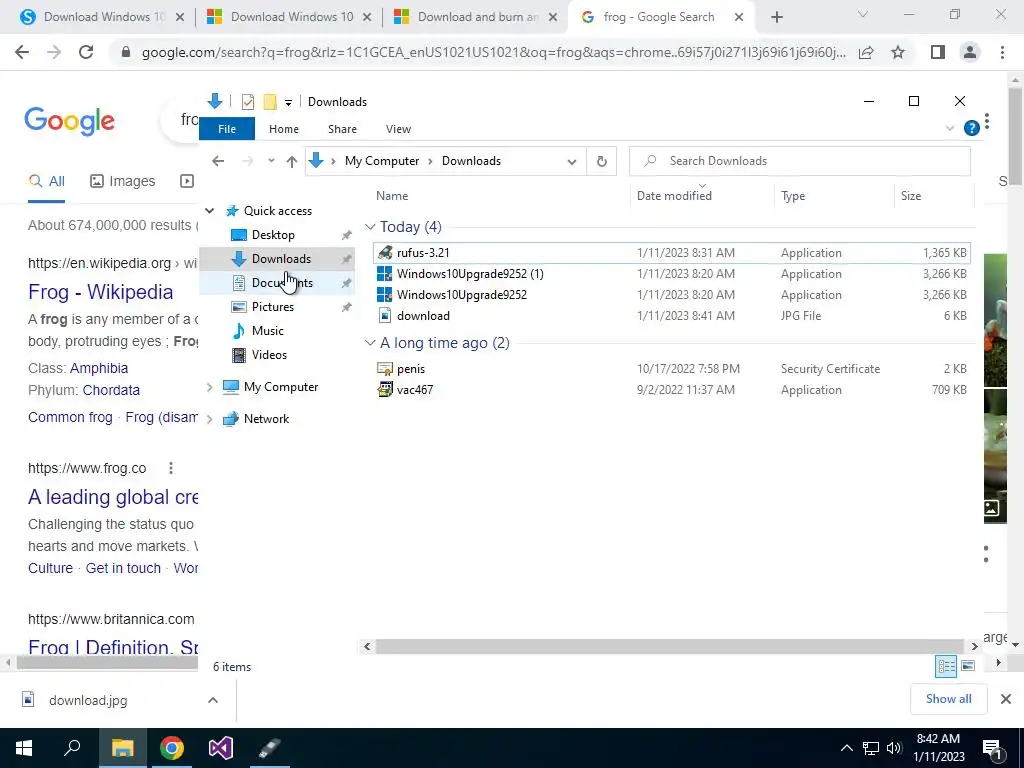1024x768 pixels.
Task: Click Properties icon in quick access toolbar
Action: coord(248,102)
